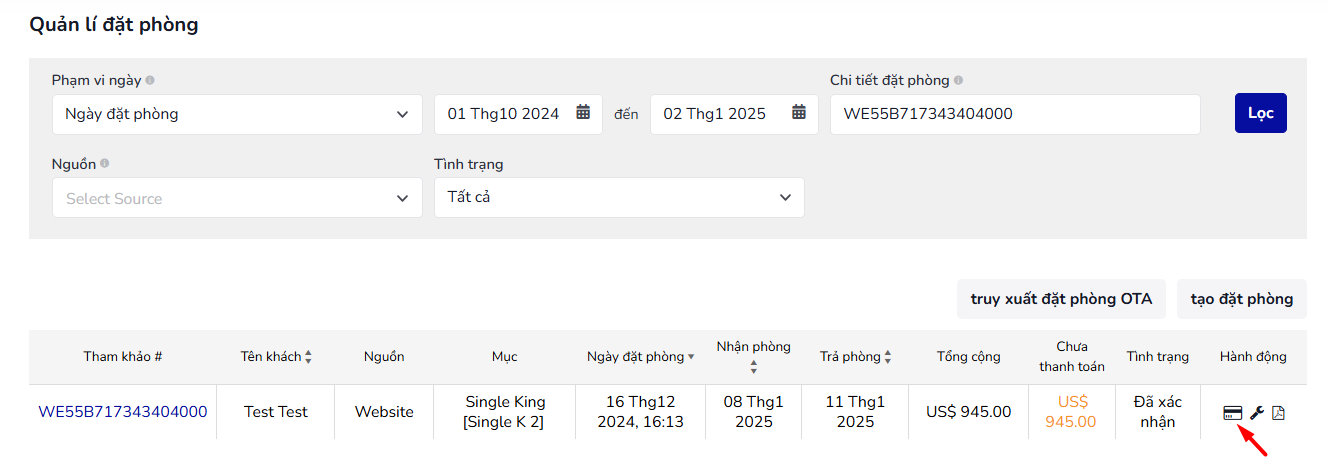Focus the Chi tiết đặt phòng search field

pyautogui.click(x=1015, y=114)
